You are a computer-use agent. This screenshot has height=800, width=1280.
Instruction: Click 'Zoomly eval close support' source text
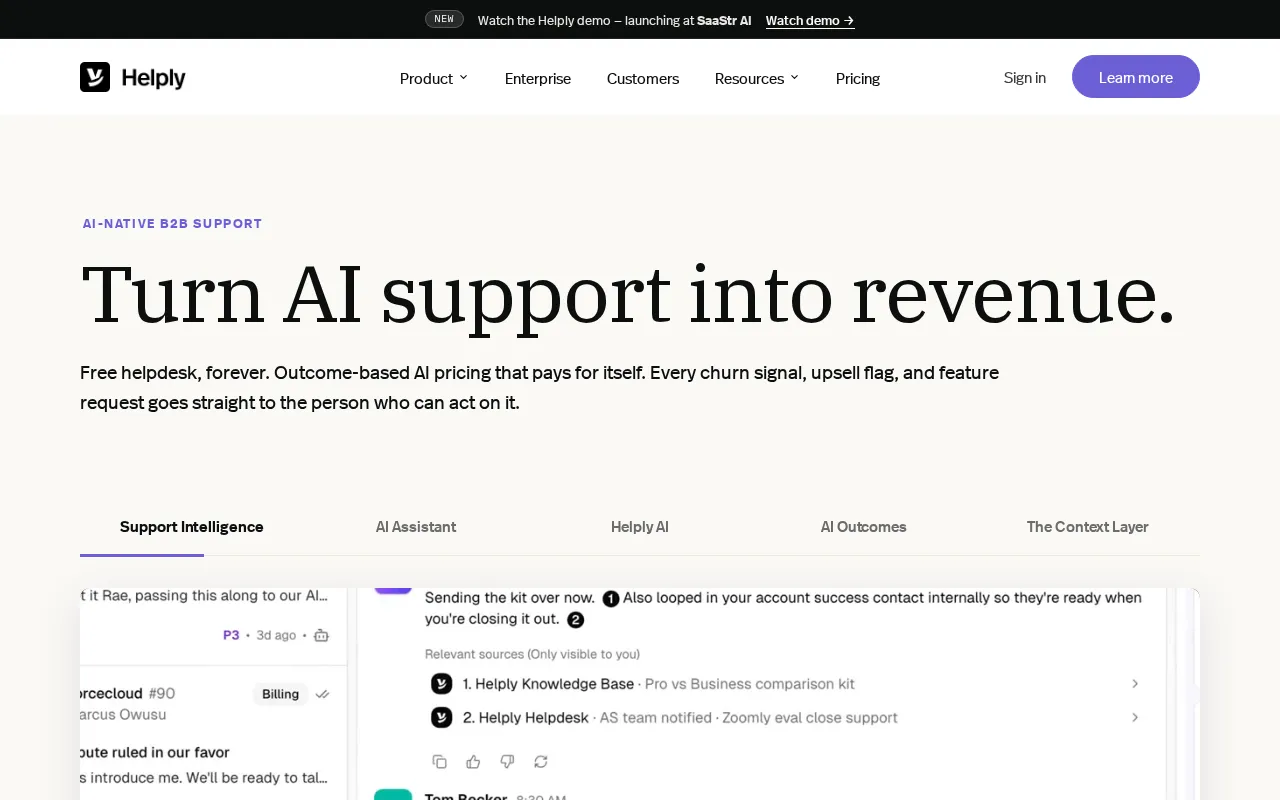click(810, 717)
